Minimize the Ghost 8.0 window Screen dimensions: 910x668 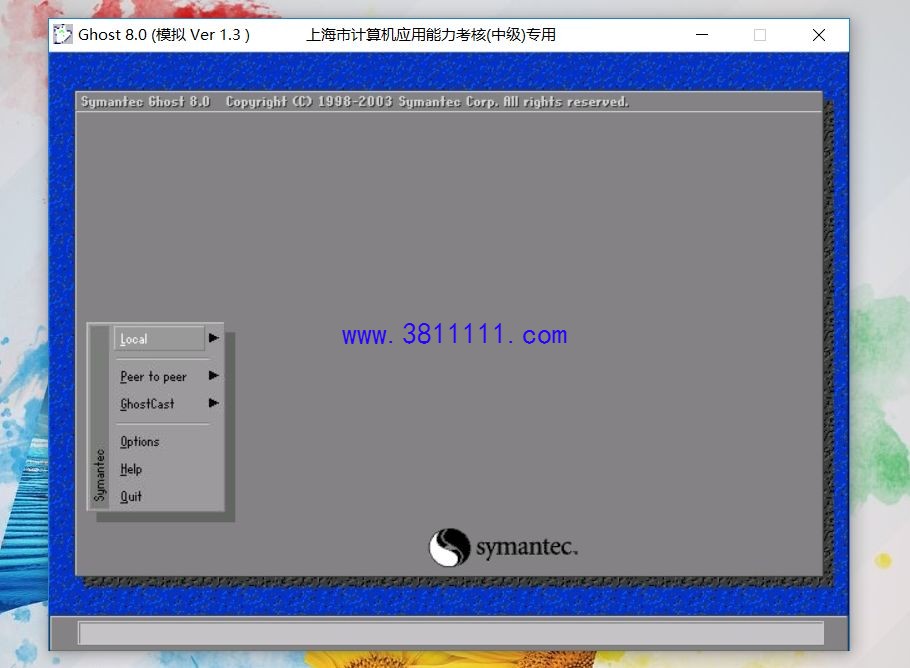coord(702,35)
